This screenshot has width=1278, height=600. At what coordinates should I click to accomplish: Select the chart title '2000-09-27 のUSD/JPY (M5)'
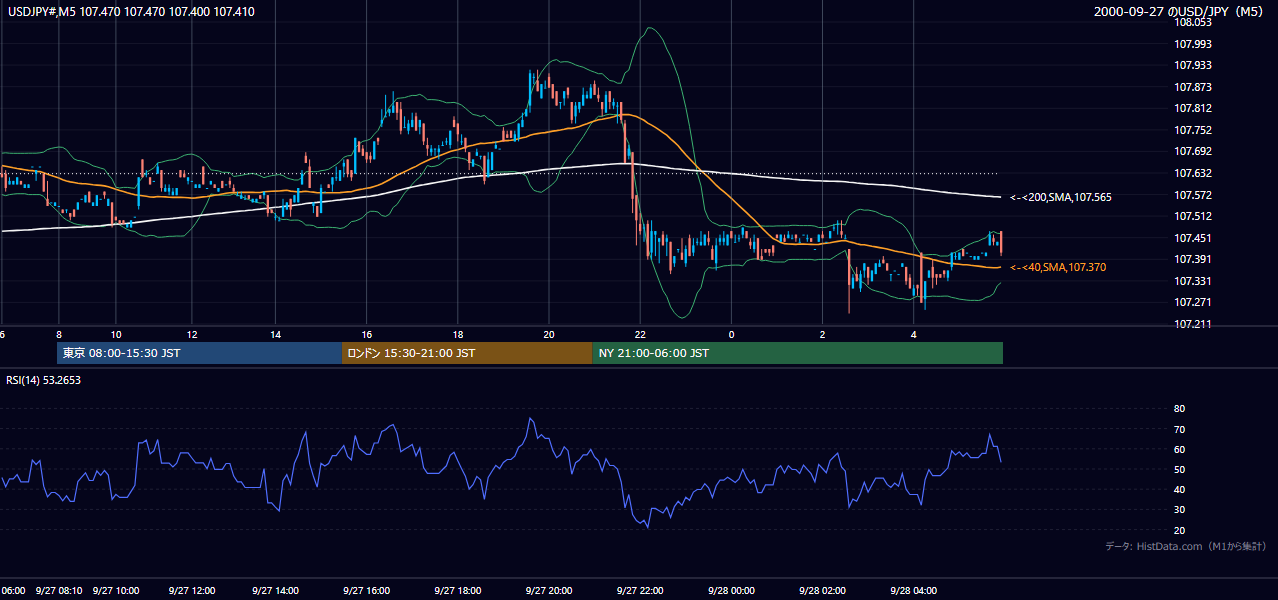point(1180,11)
